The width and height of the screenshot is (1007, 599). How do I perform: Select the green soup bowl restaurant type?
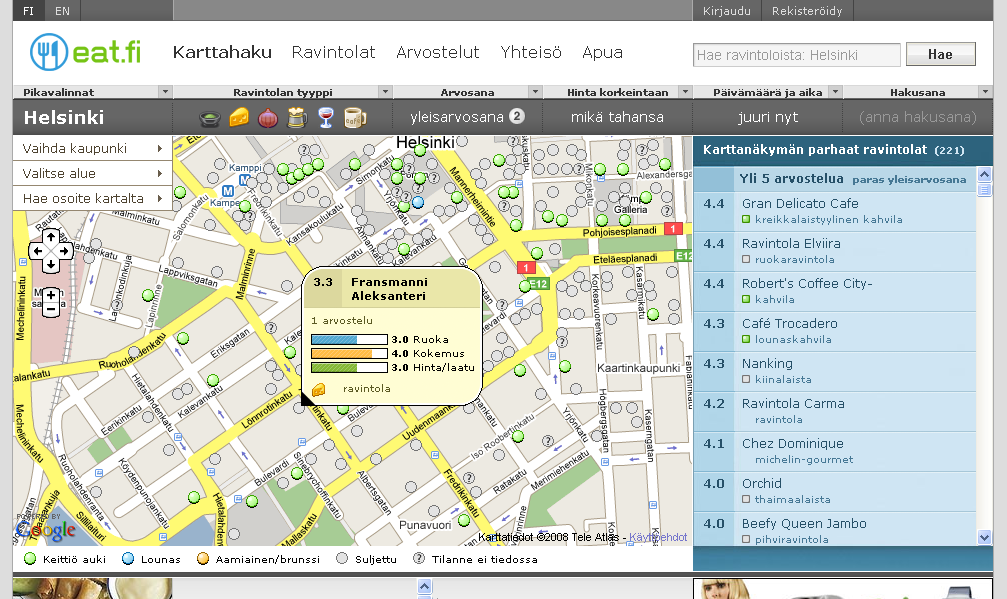(x=210, y=117)
